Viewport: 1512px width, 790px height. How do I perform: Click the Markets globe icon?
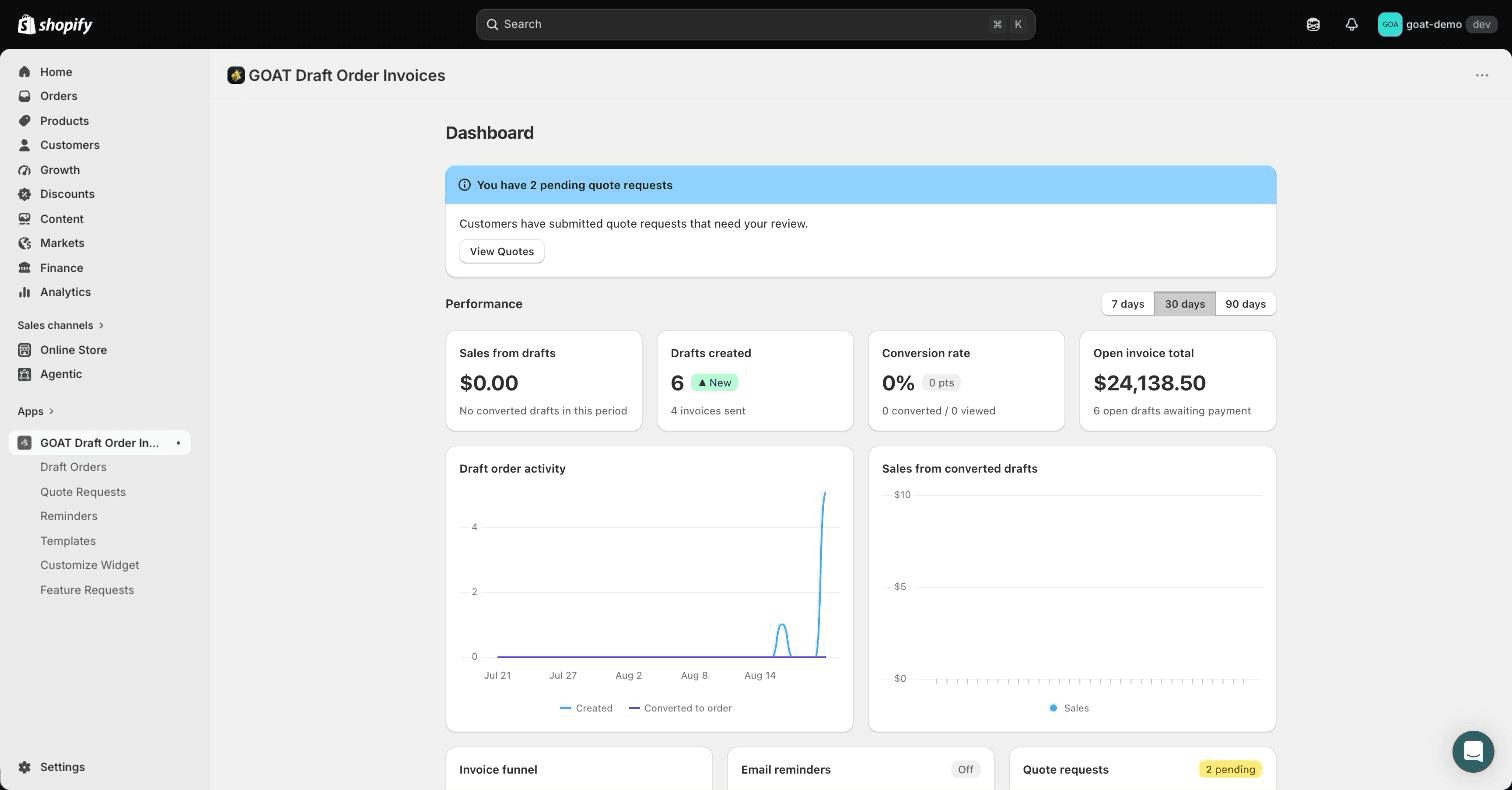[x=25, y=243]
